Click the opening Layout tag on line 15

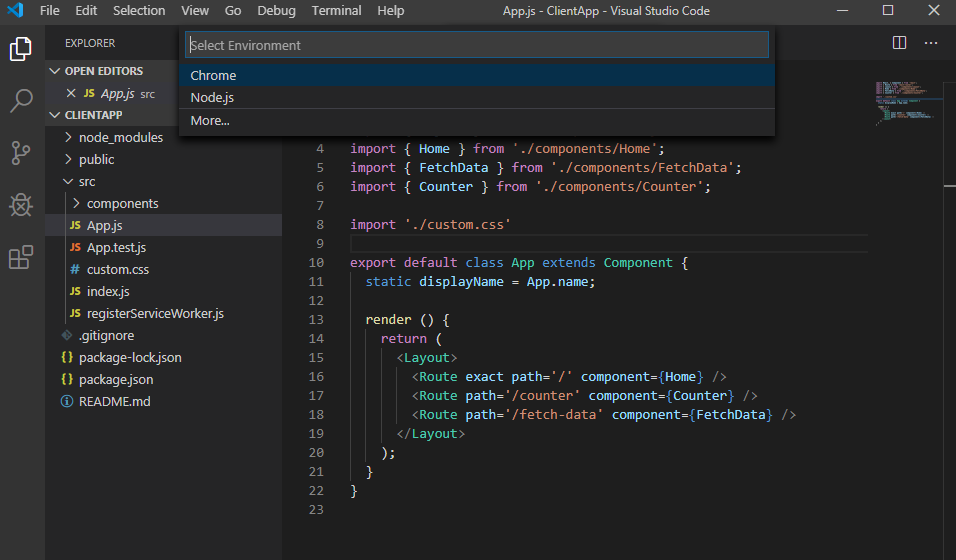point(427,357)
